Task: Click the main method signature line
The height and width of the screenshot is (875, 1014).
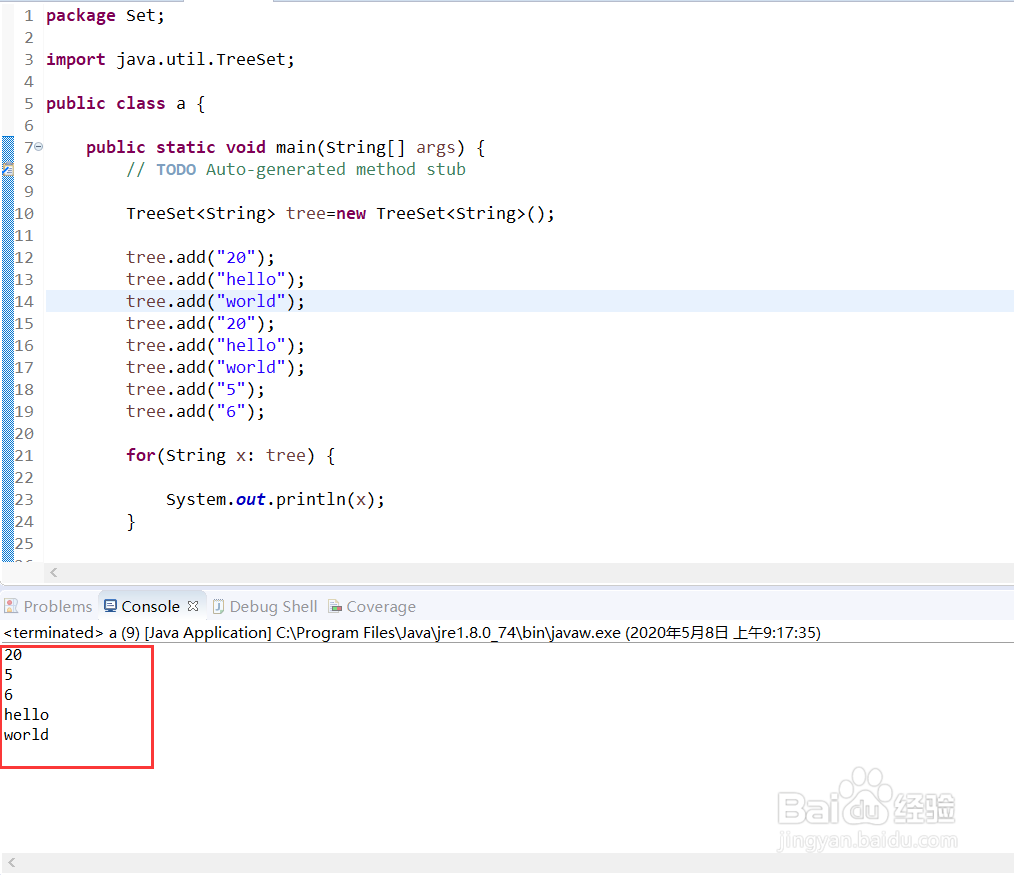Action: tap(285, 147)
